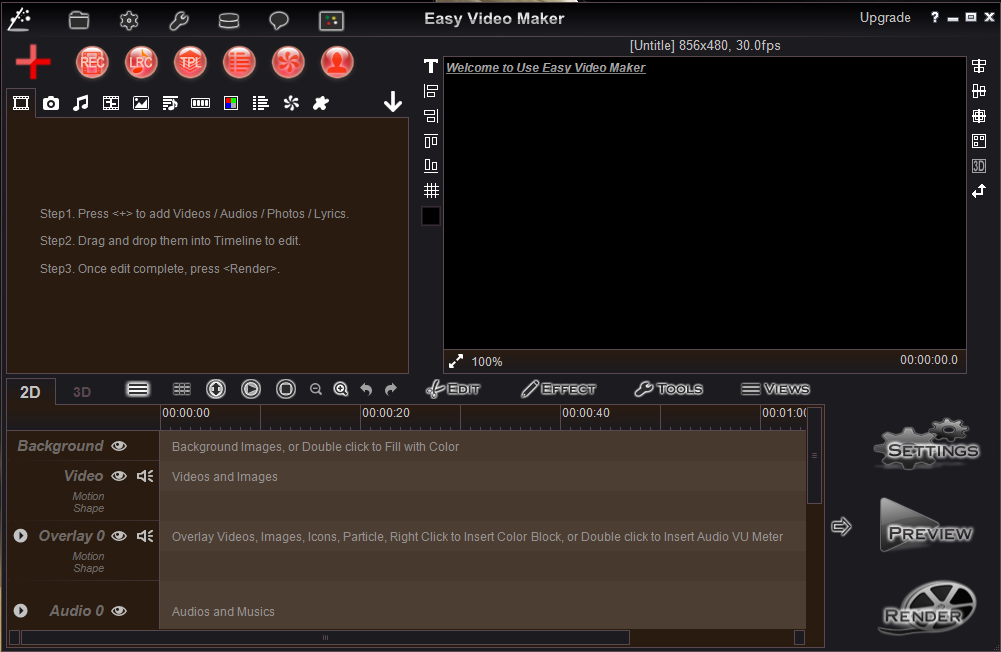Click the four-squares layout icon right of preview
This screenshot has height=652, width=1001.
click(x=979, y=141)
